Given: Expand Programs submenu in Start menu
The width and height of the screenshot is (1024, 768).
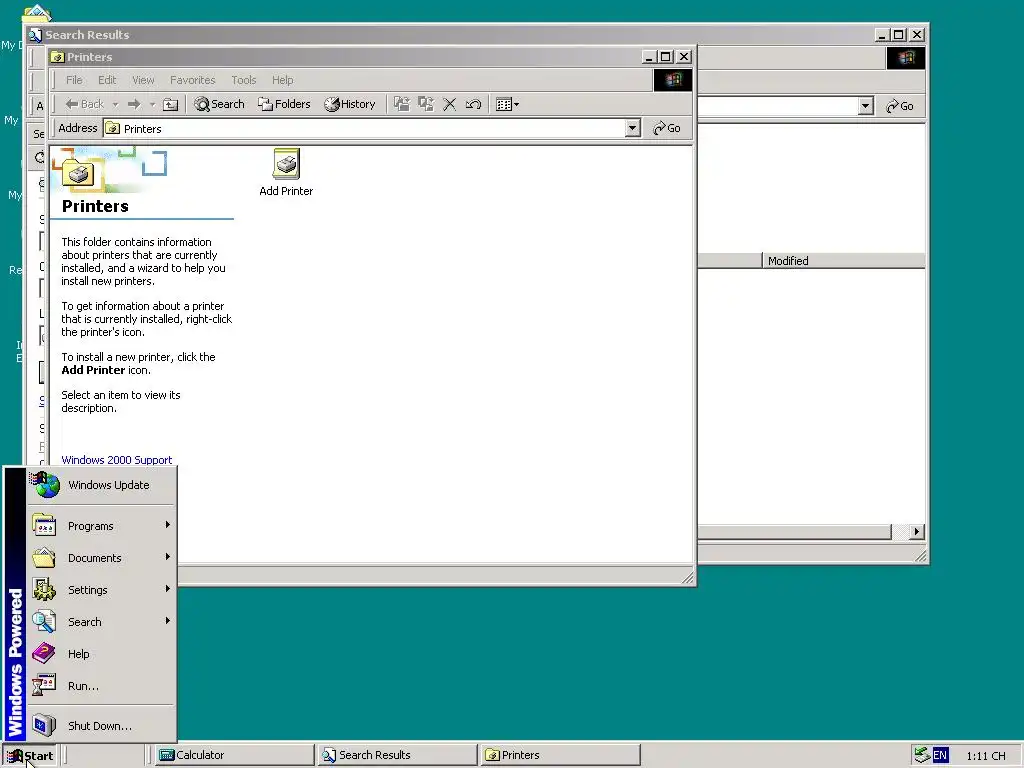Looking at the screenshot, I should point(101,526).
